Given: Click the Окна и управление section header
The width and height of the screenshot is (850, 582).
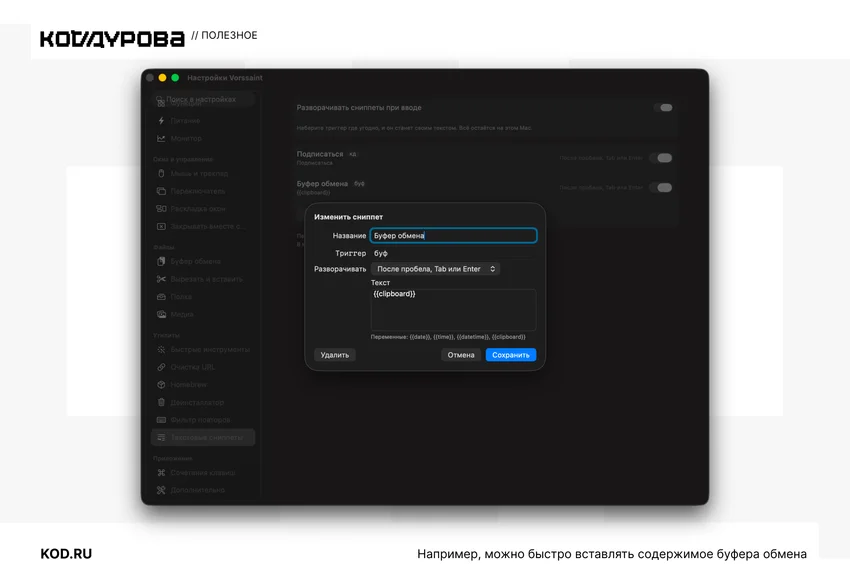Looking at the screenshot, I should click(x=183, y=159).
